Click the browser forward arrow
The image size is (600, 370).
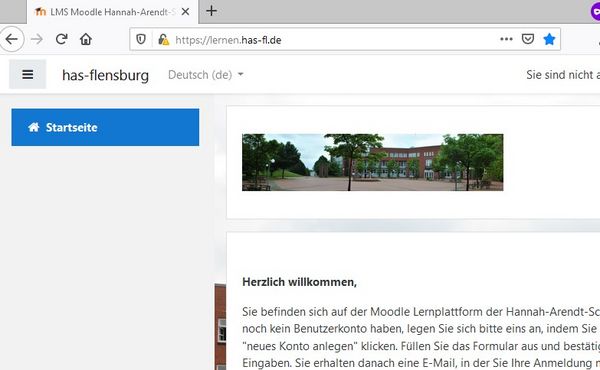click(37, 39)
